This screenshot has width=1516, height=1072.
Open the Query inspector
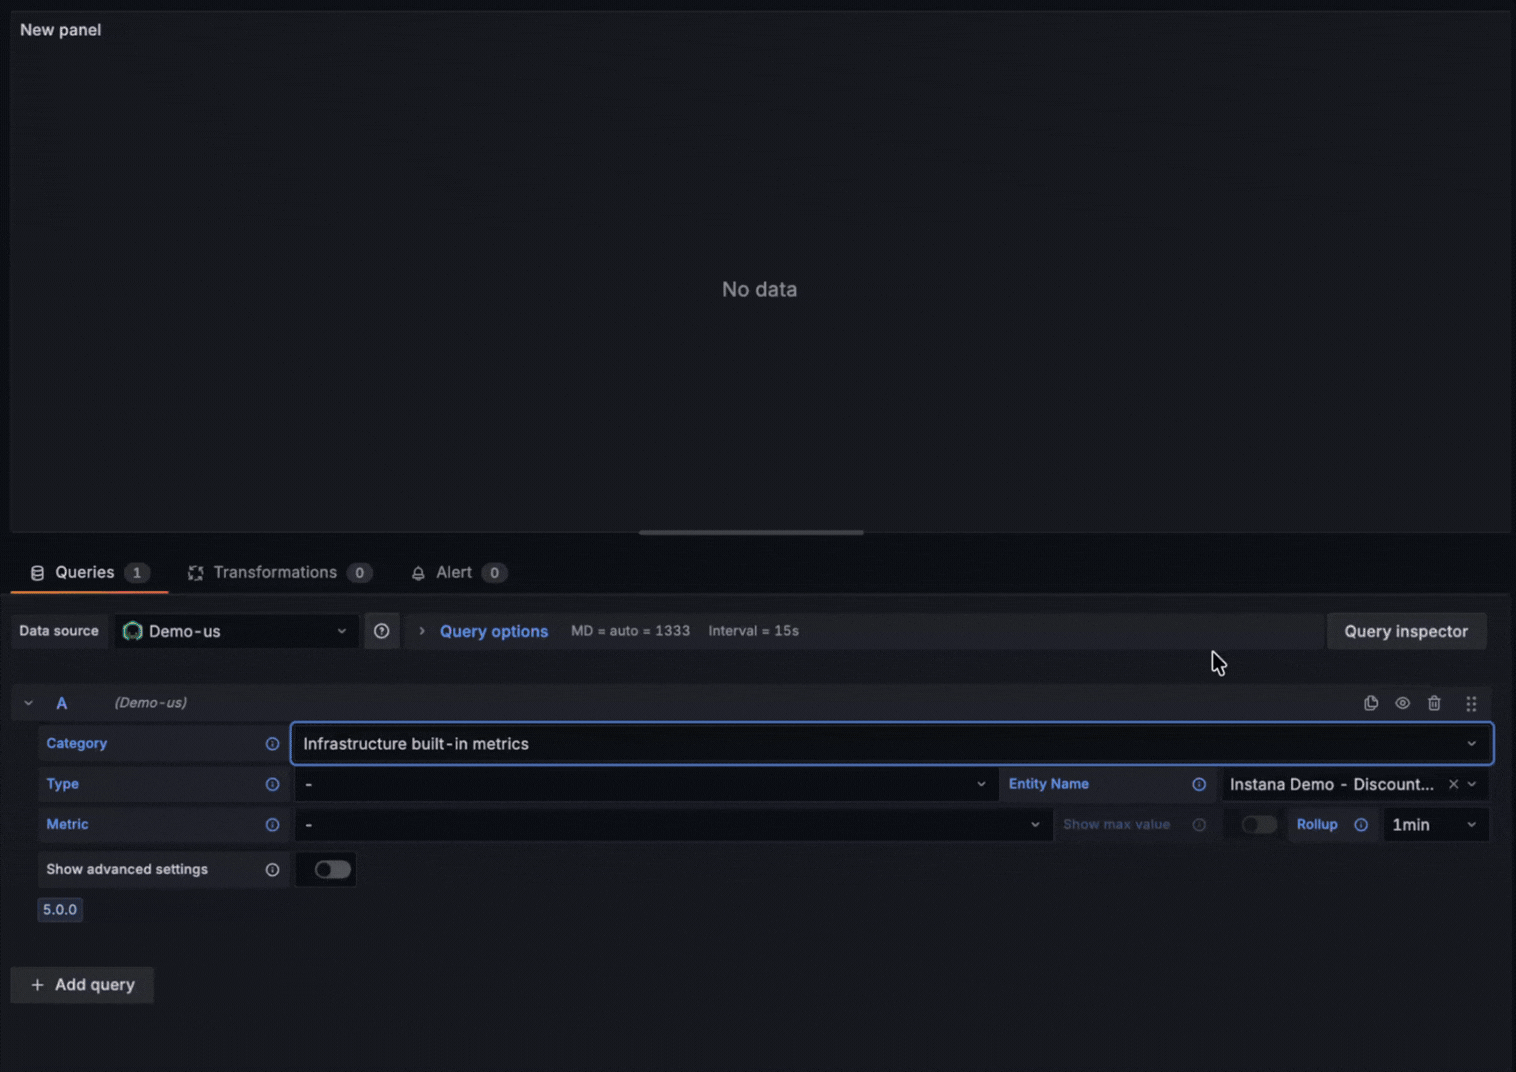click(1406, 631)
